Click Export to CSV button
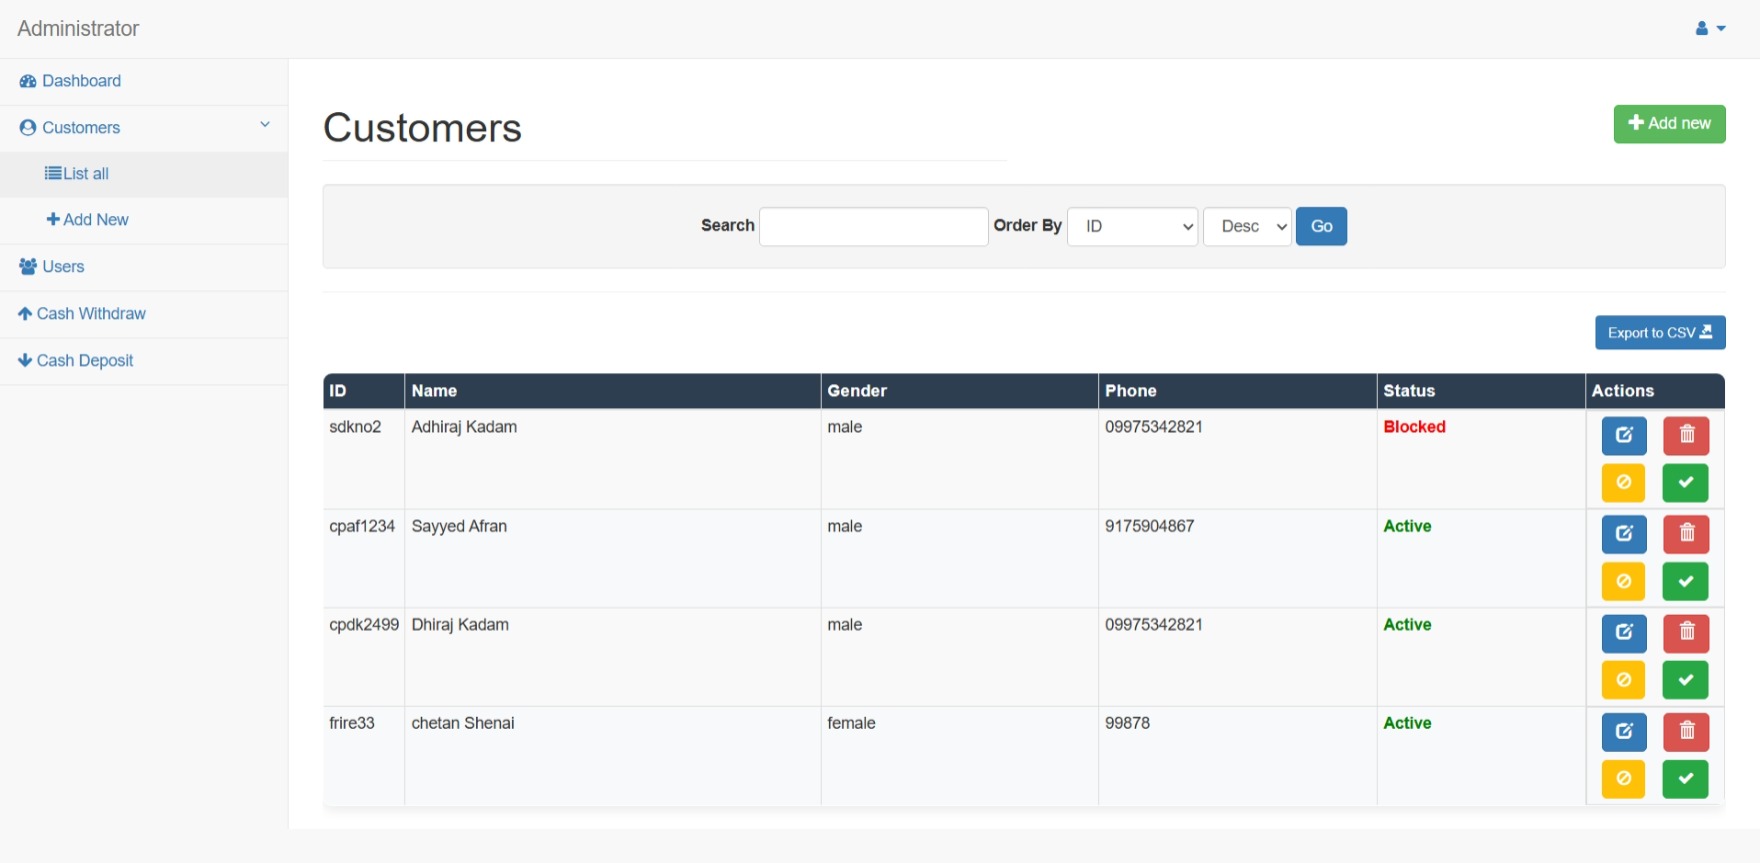The image size is (1760, 863). click(x=1660, y=333)
